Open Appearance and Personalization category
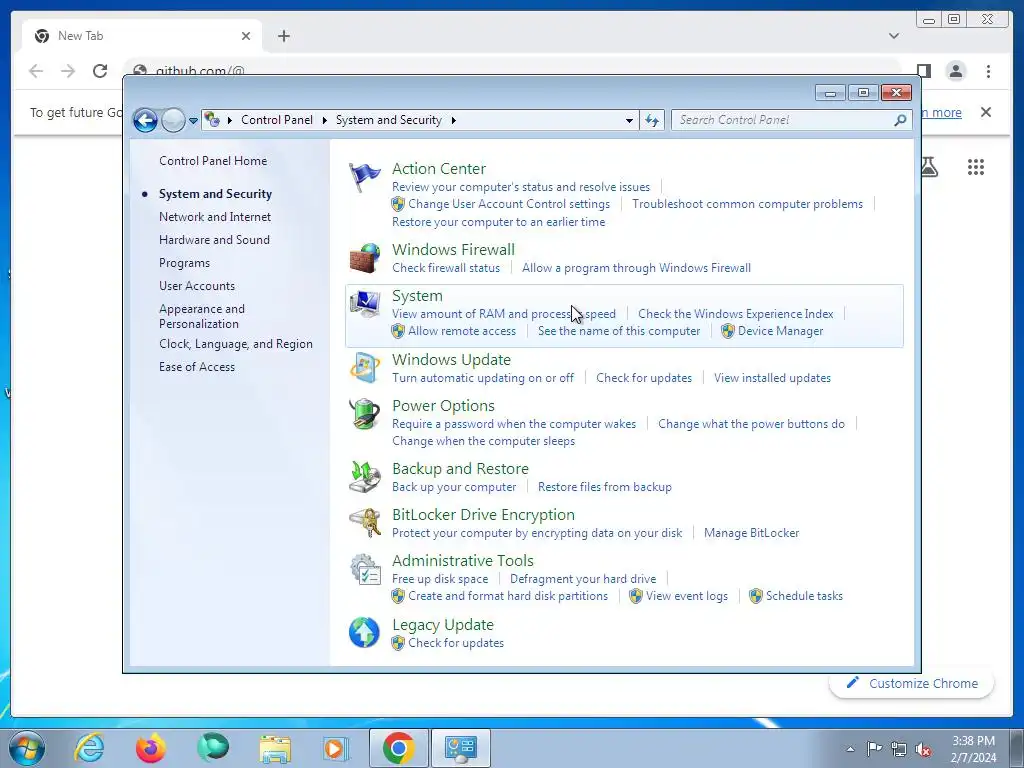 pos(202,316)
